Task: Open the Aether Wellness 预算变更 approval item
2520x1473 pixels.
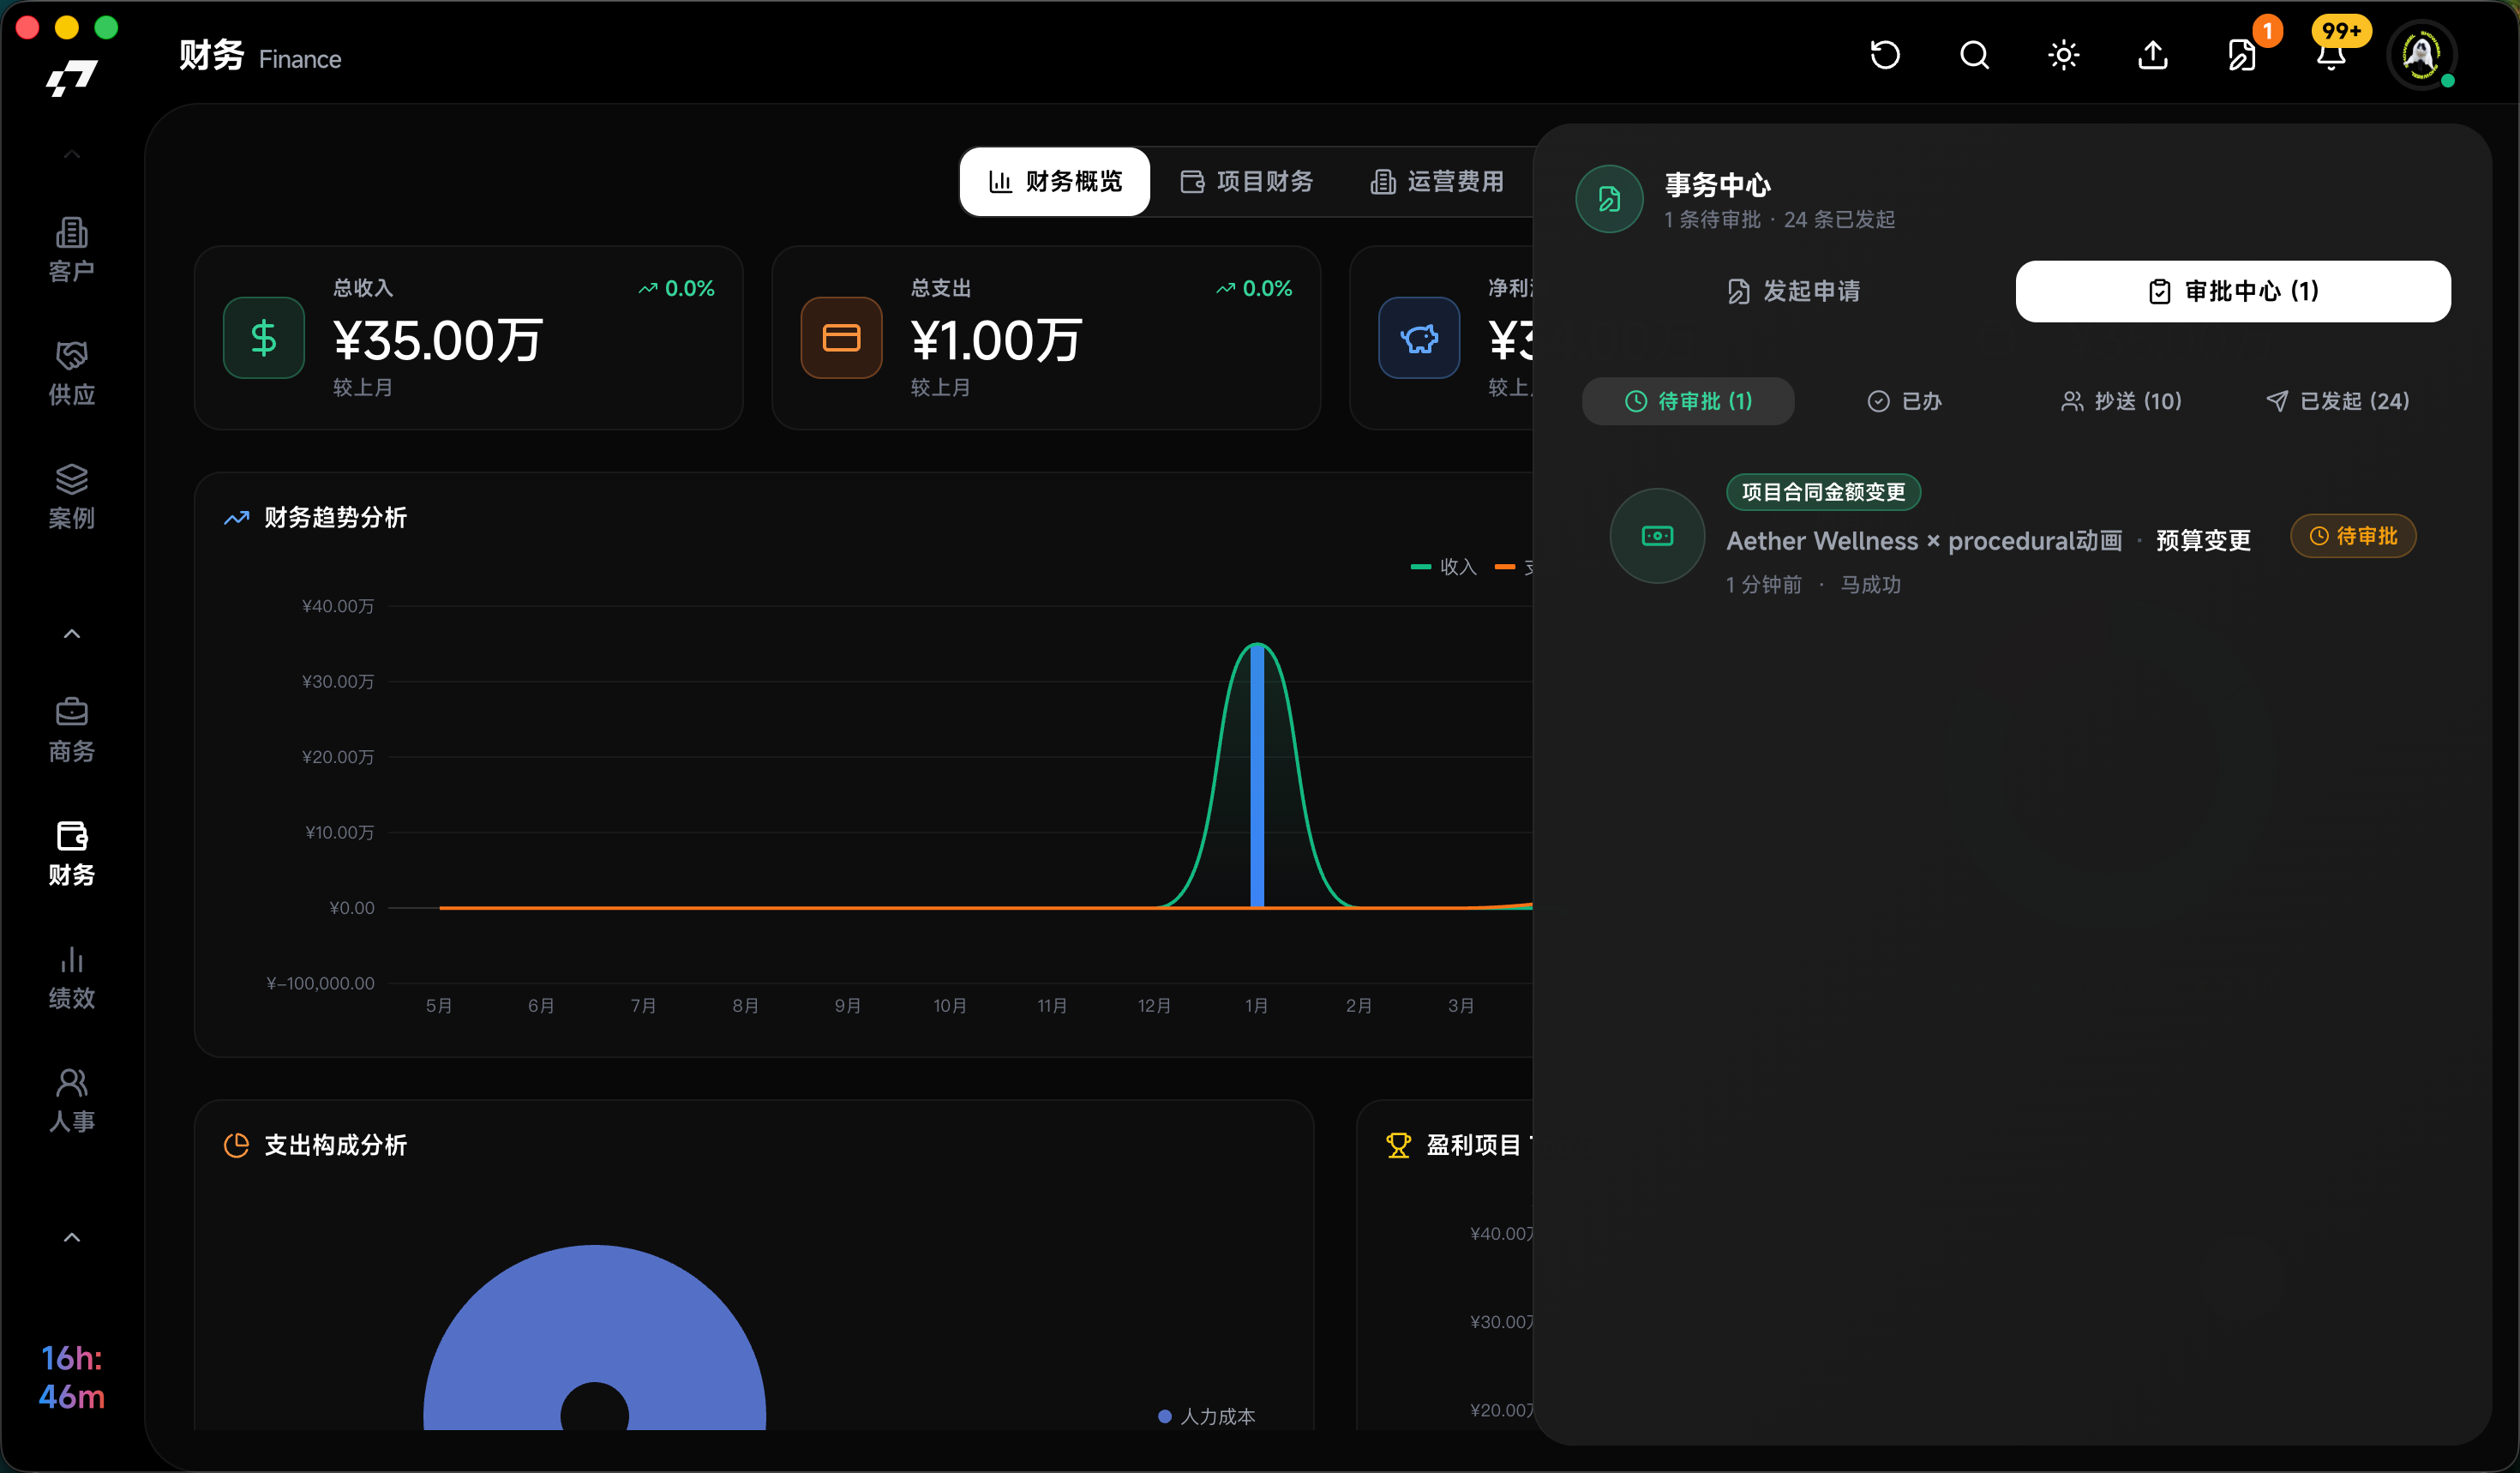Action: 2012,537
